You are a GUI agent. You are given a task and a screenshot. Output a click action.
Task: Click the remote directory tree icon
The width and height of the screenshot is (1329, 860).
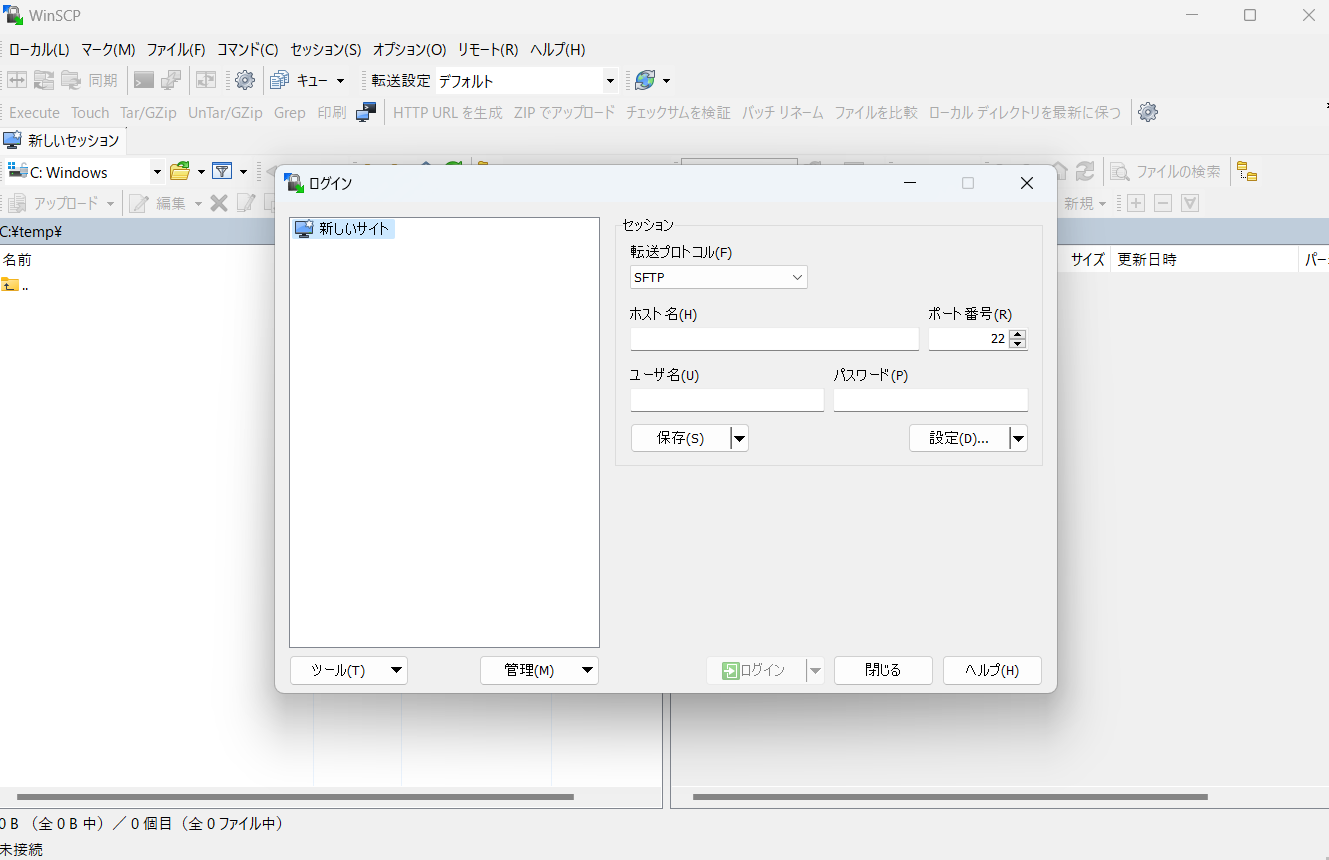(x=1247, y=171)
